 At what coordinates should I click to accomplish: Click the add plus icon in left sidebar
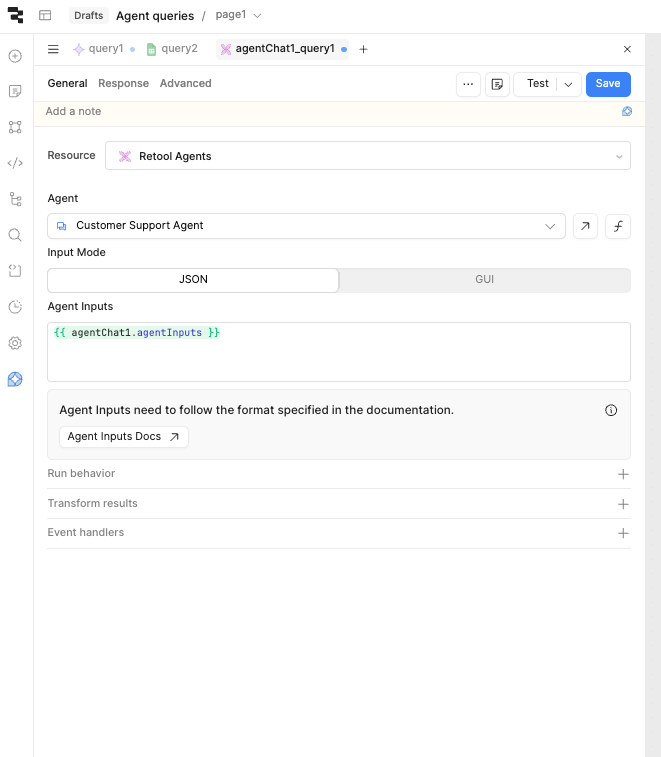15,56
